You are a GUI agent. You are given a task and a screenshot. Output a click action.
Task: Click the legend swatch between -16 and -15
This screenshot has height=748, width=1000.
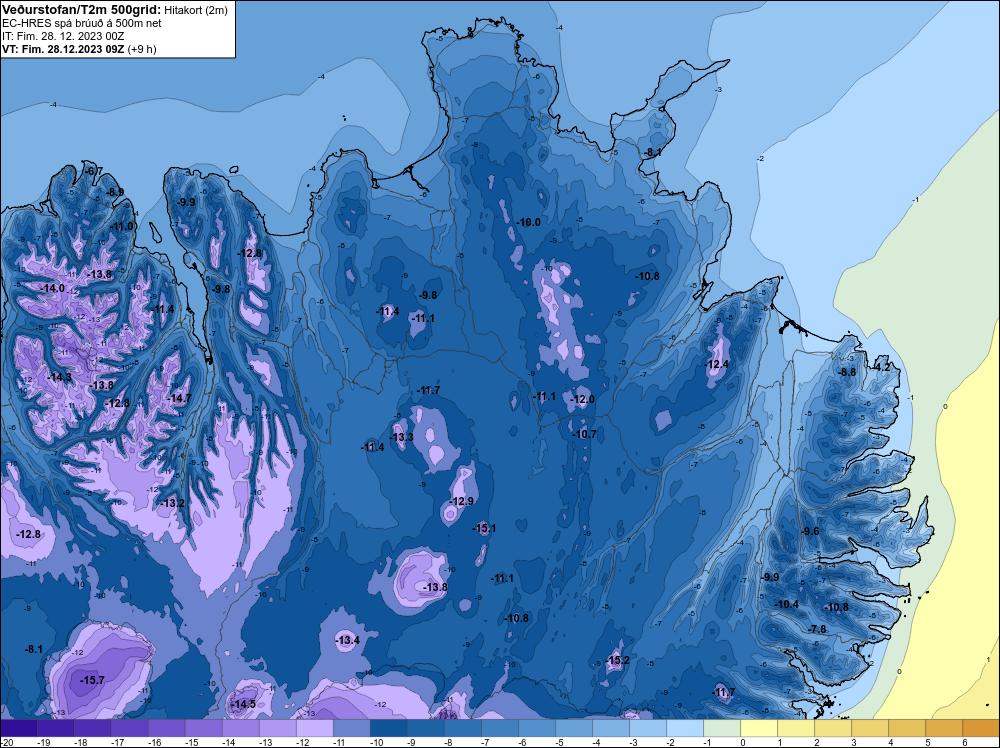coord(166,728)
